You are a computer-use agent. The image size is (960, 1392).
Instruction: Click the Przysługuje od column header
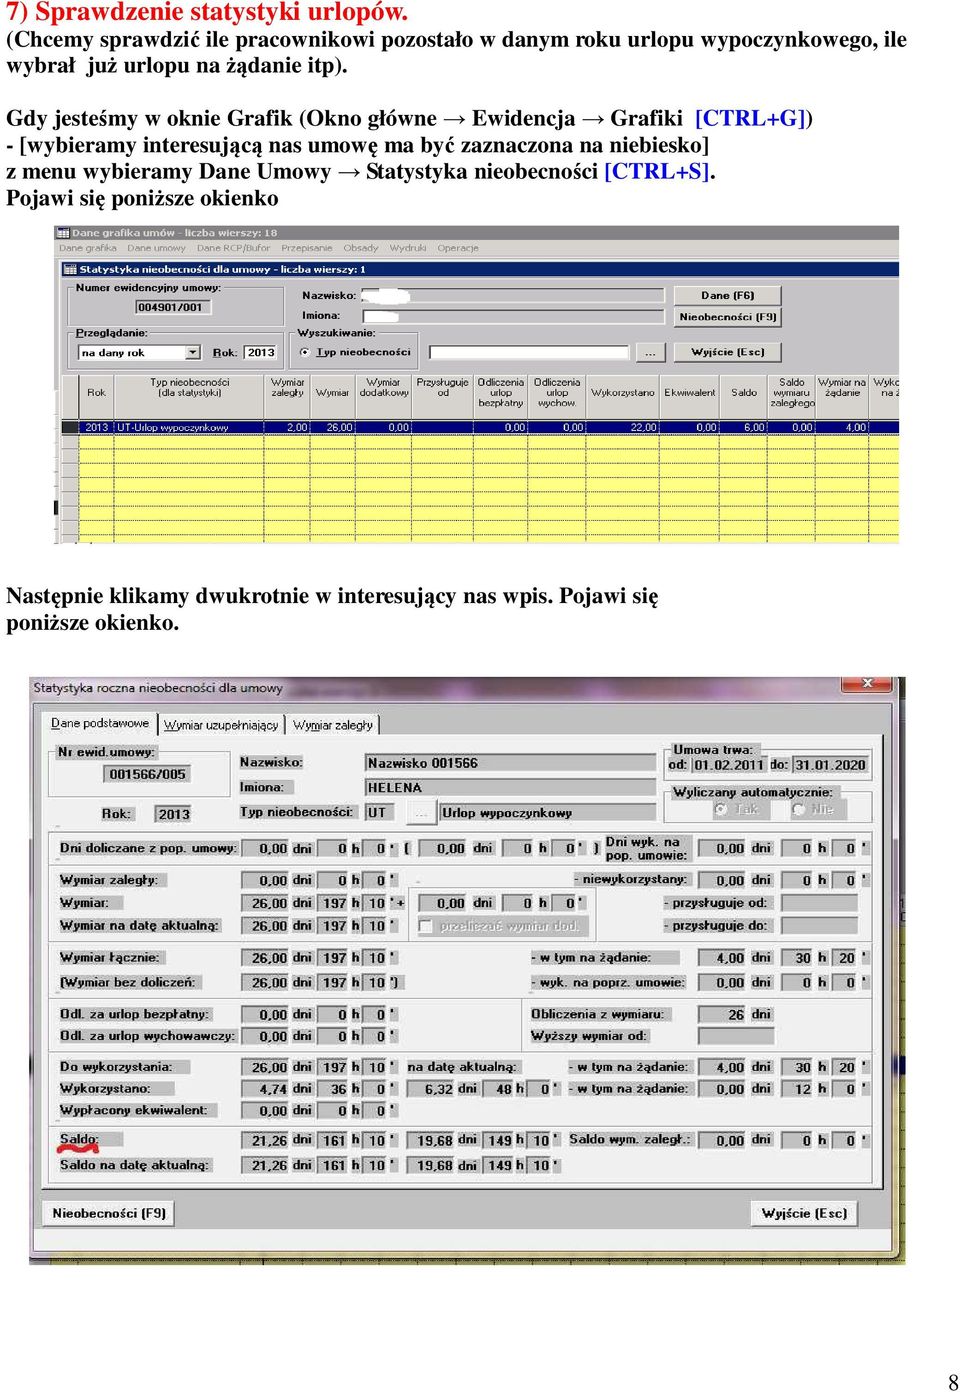pyautogui.click(x=442, y=388)
